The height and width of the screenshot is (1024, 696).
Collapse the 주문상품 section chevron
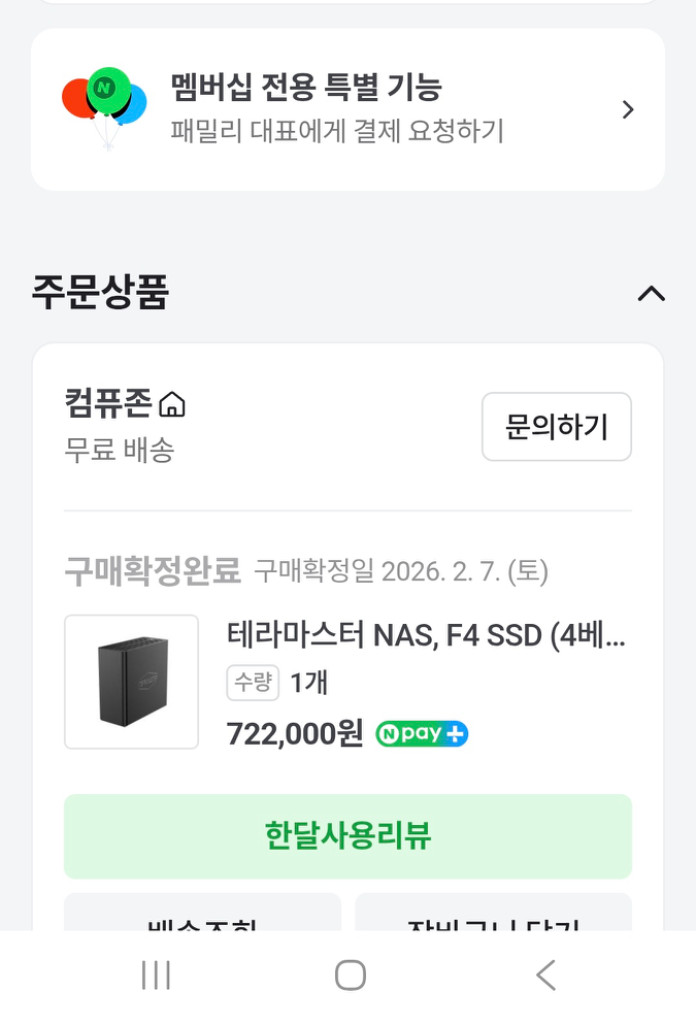652,293
